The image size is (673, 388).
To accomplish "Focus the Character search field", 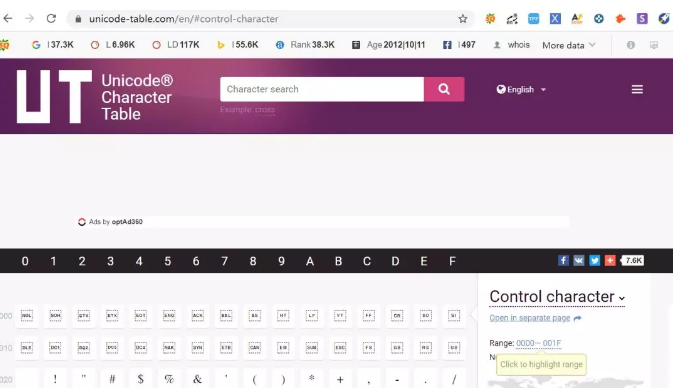I will point(322,89).
